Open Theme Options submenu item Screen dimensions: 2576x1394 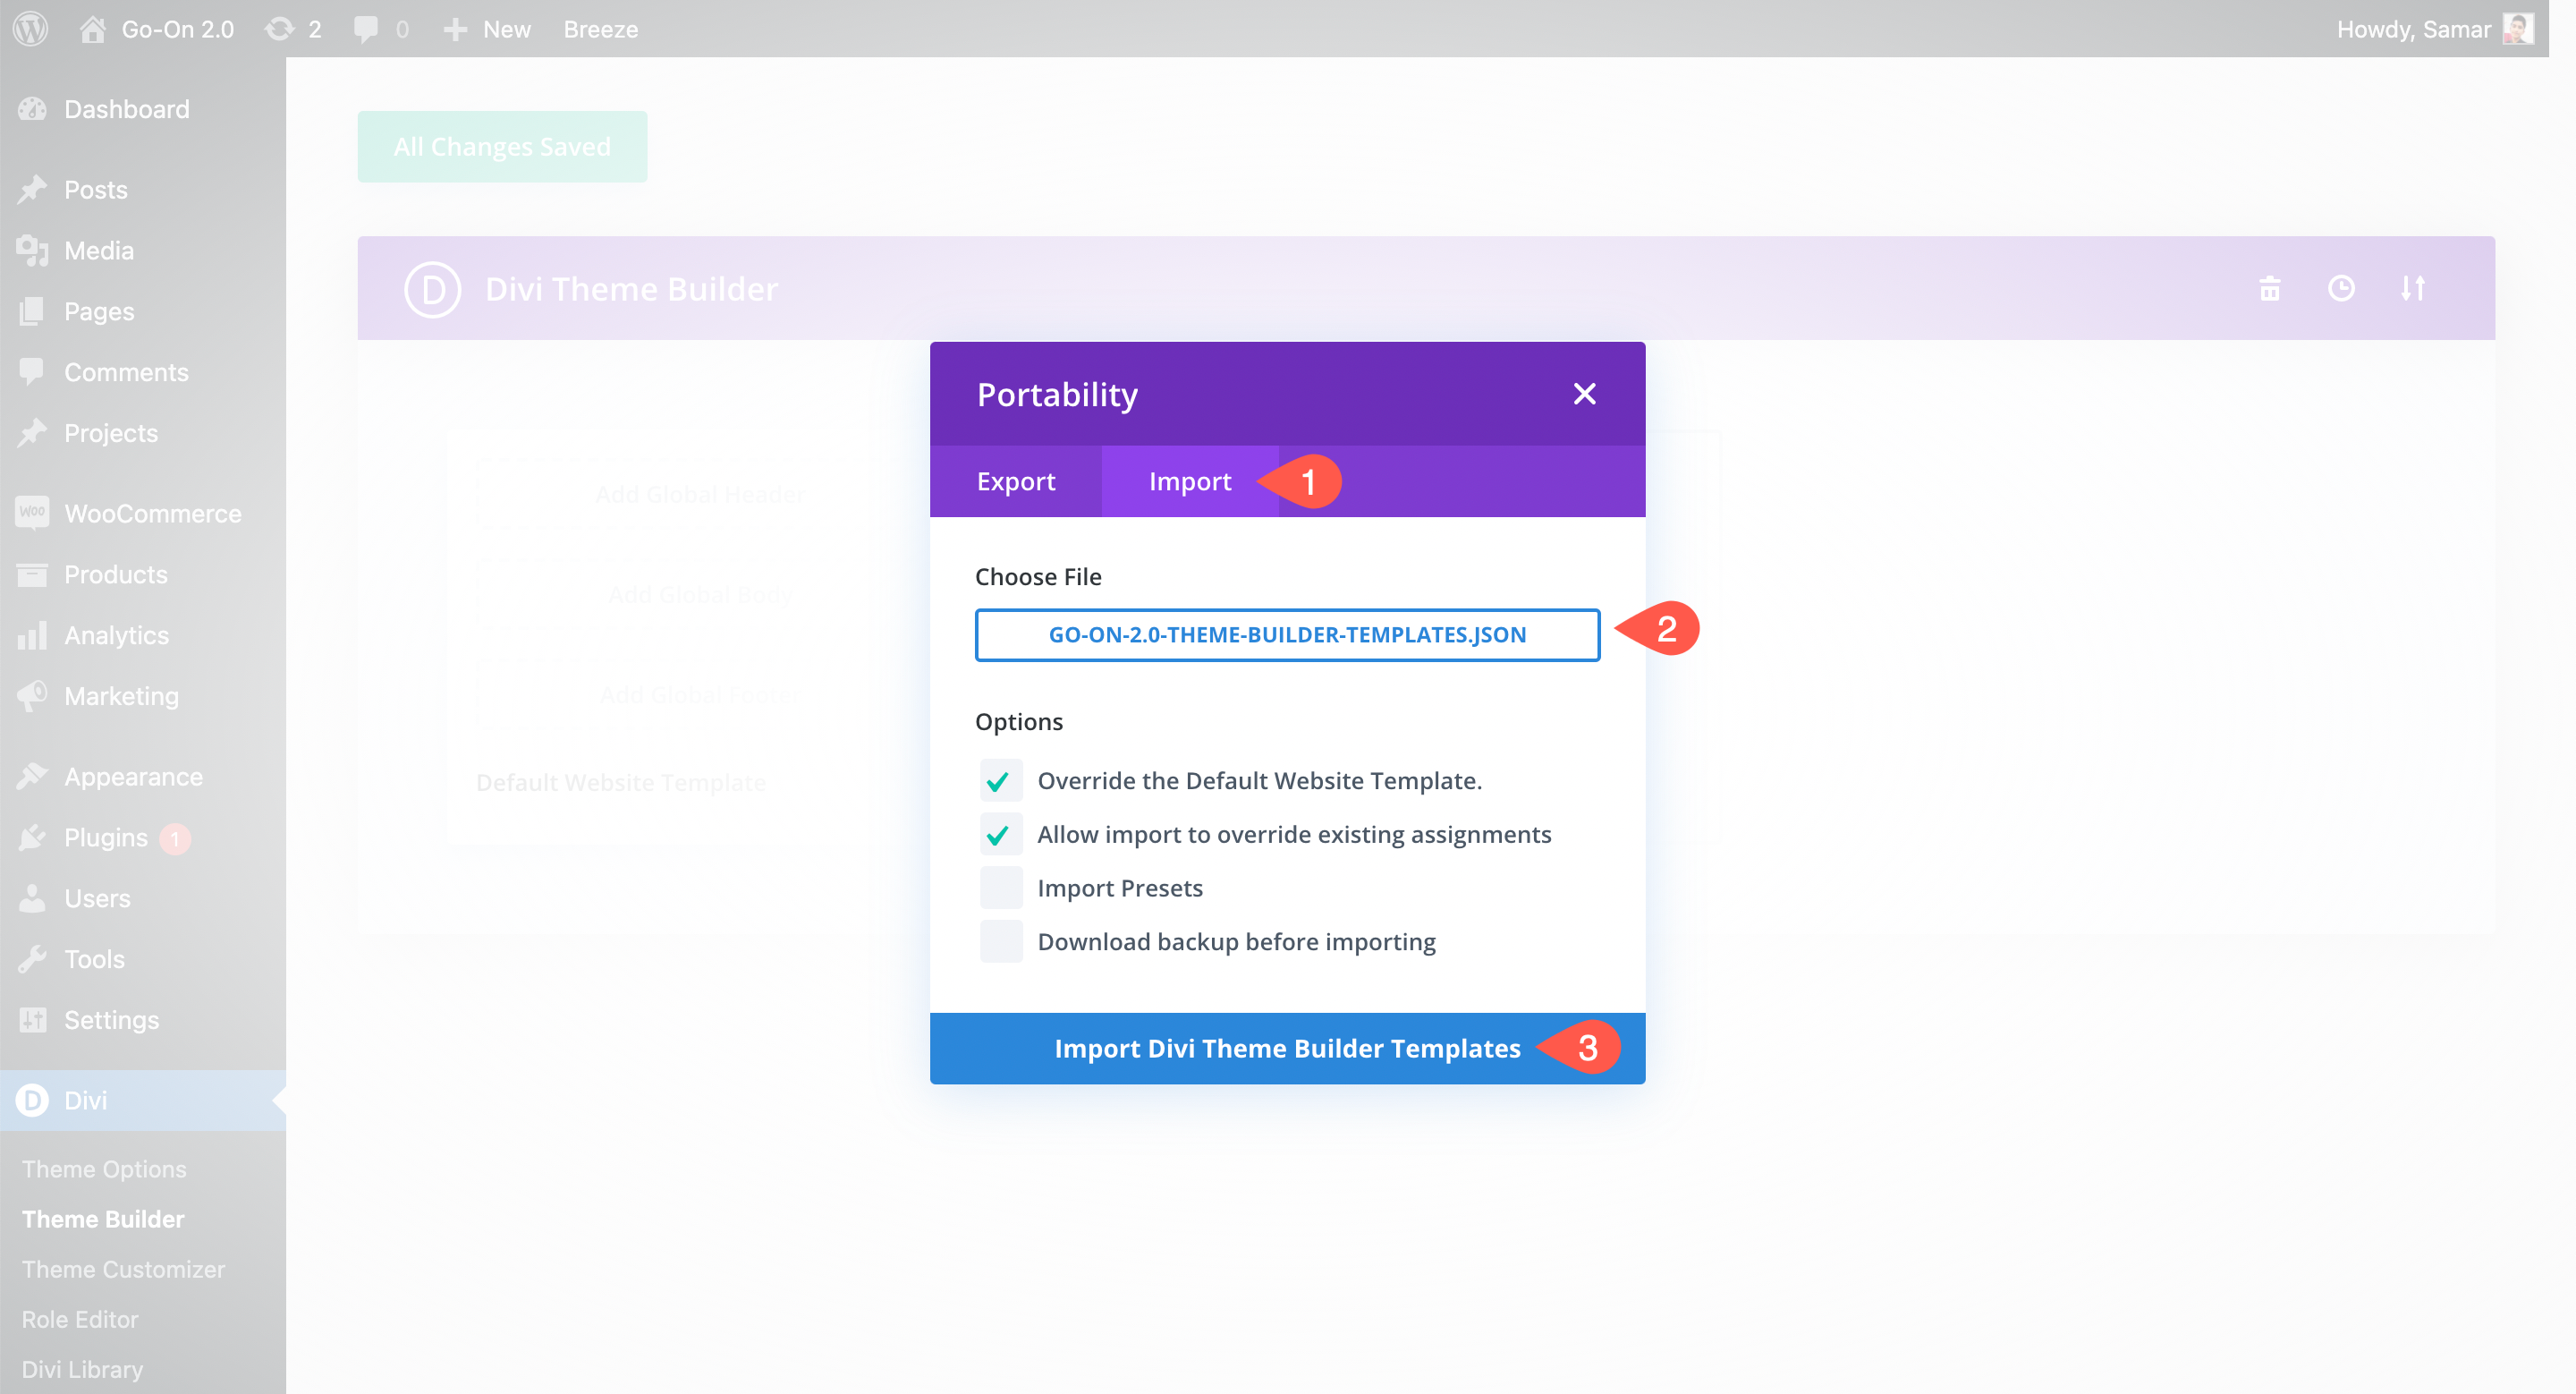click(104, 1169)
